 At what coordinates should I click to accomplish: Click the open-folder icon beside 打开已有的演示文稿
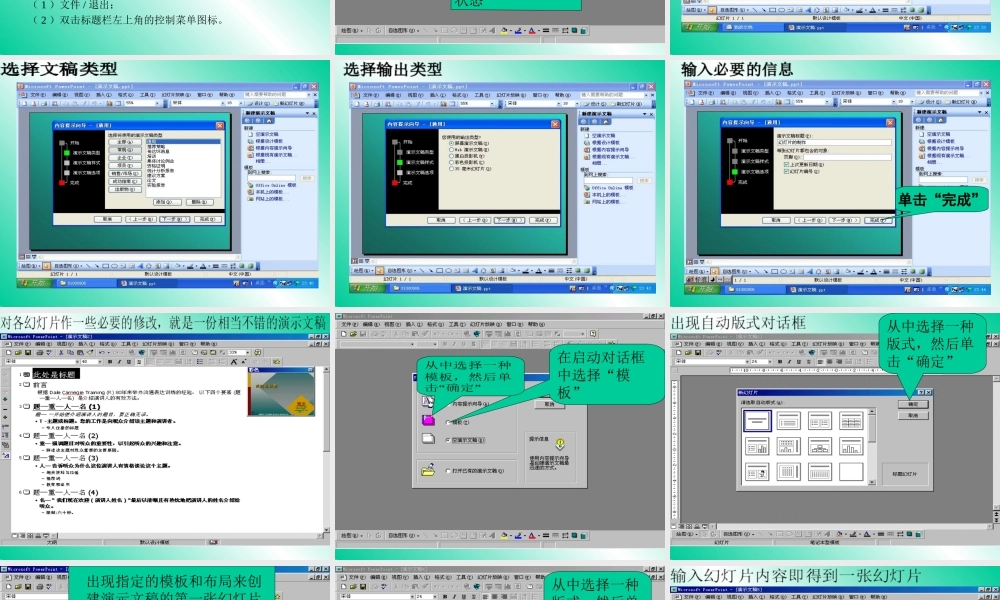428,471
